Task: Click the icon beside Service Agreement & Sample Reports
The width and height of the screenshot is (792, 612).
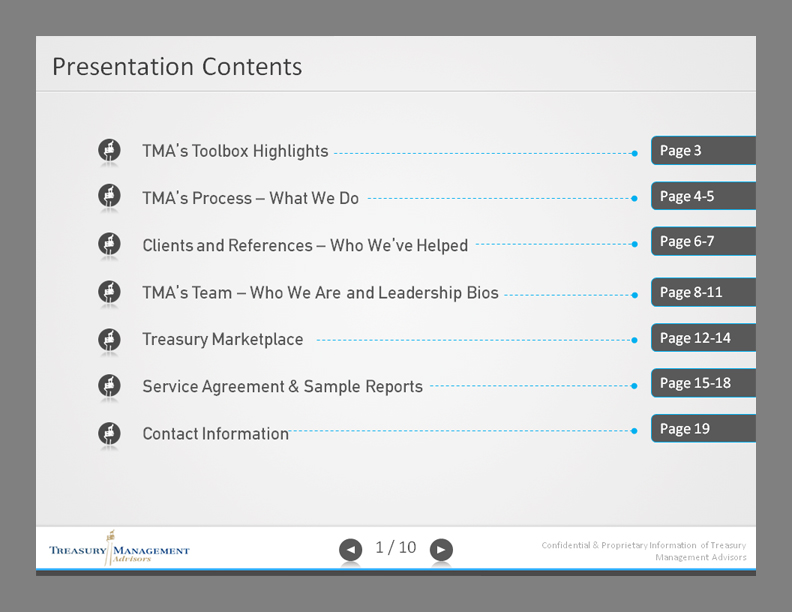Action: pos(109,386)
